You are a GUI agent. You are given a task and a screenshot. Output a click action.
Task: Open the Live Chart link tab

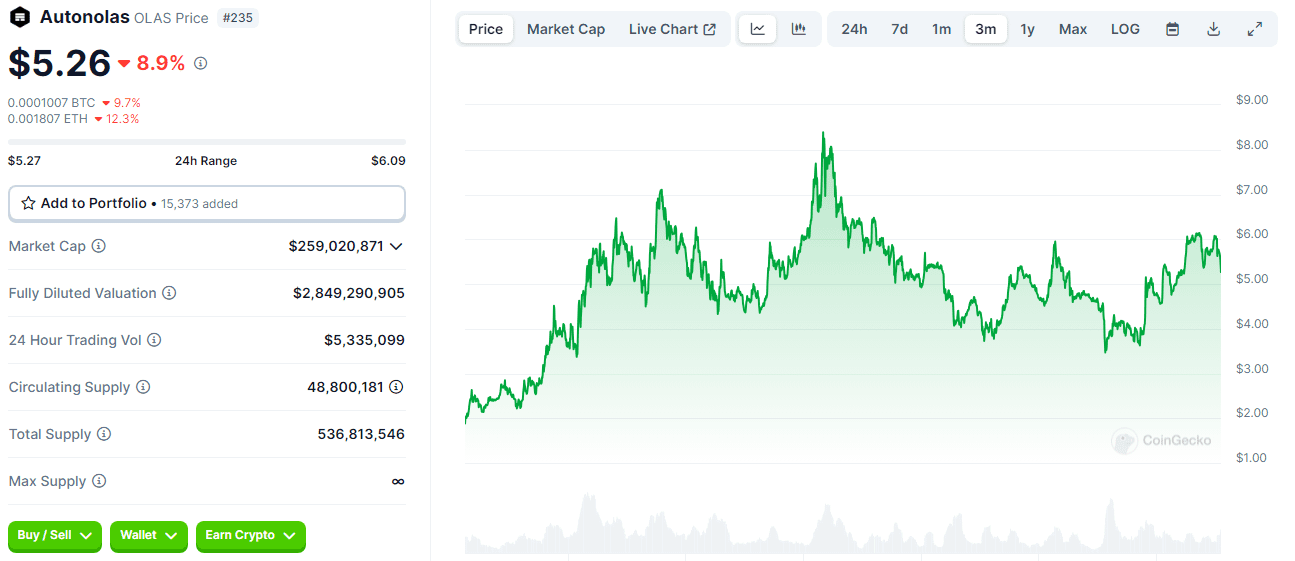672,29
